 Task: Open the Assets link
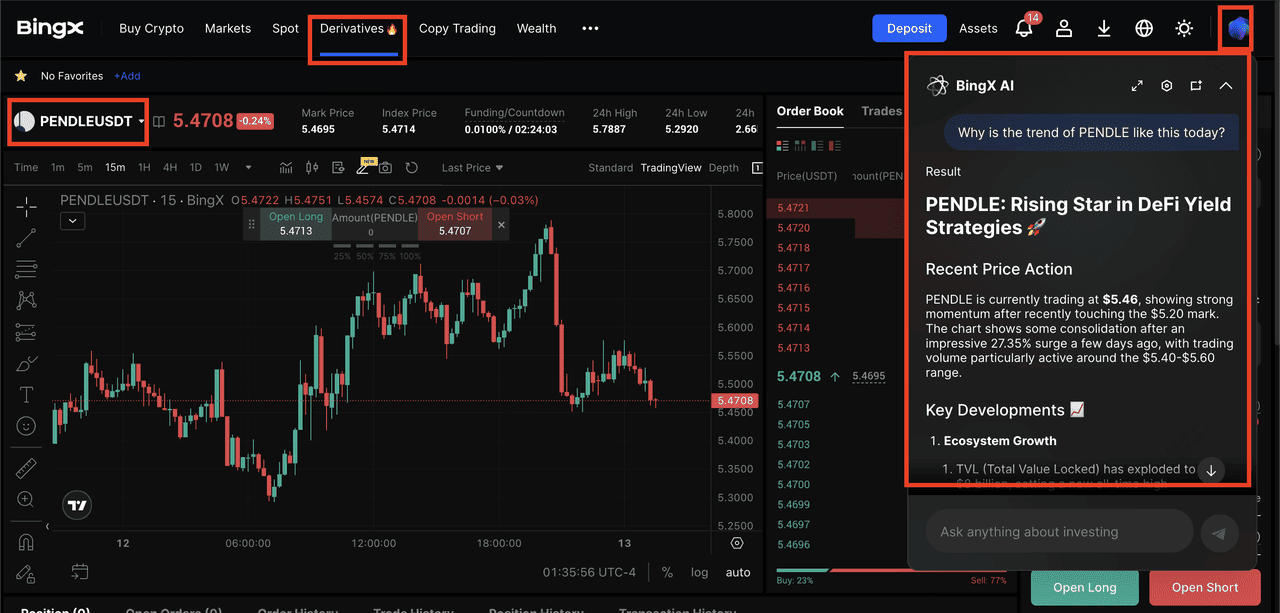click(978, 28)
